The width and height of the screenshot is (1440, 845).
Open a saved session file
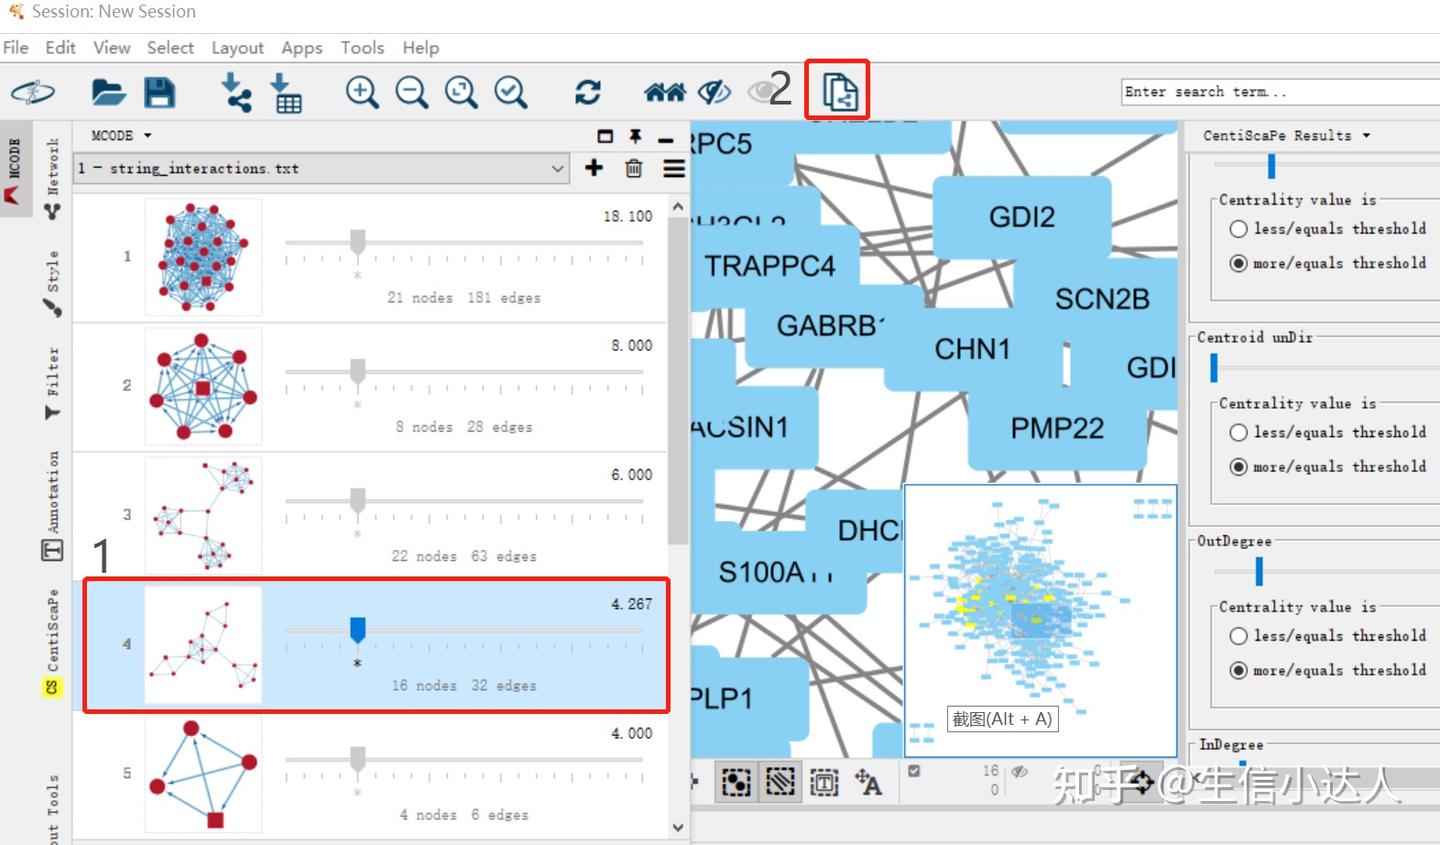click(x=108, y=92)
